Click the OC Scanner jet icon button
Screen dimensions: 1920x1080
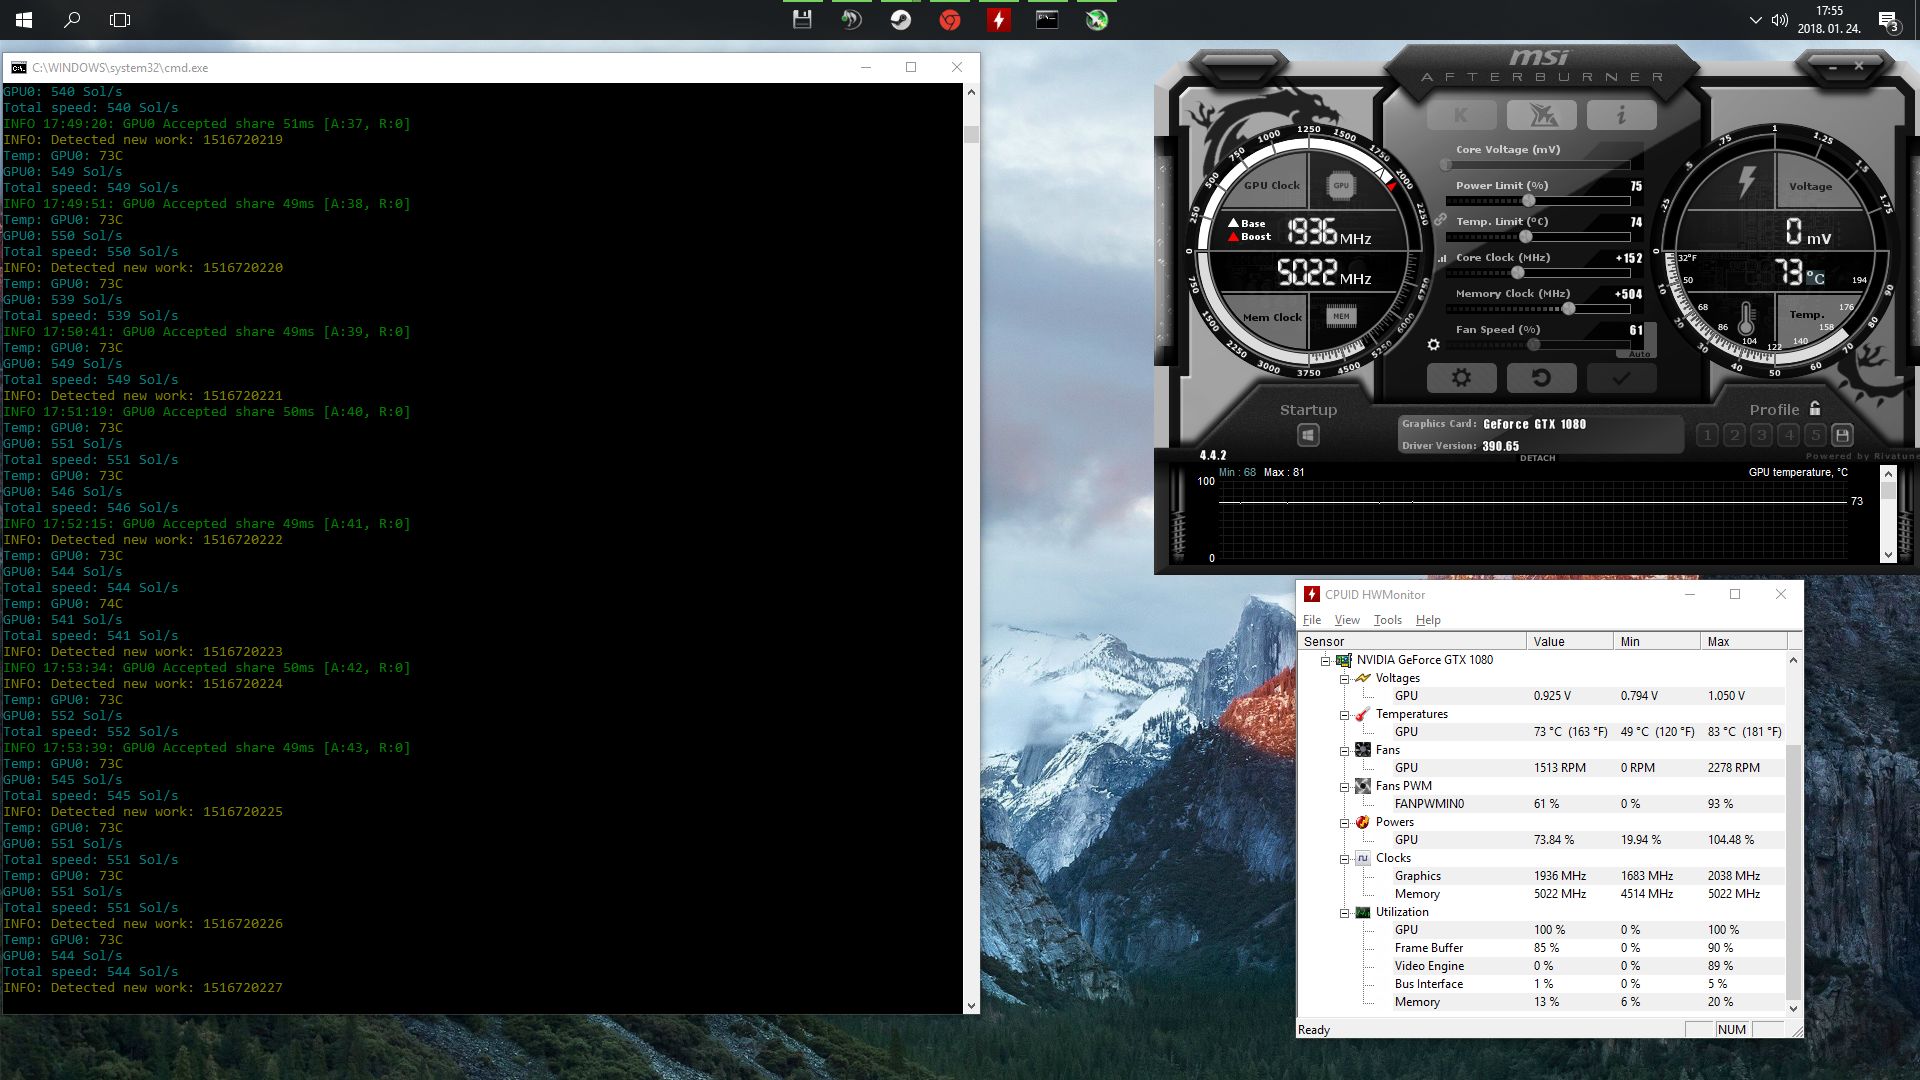(1541, 116)
